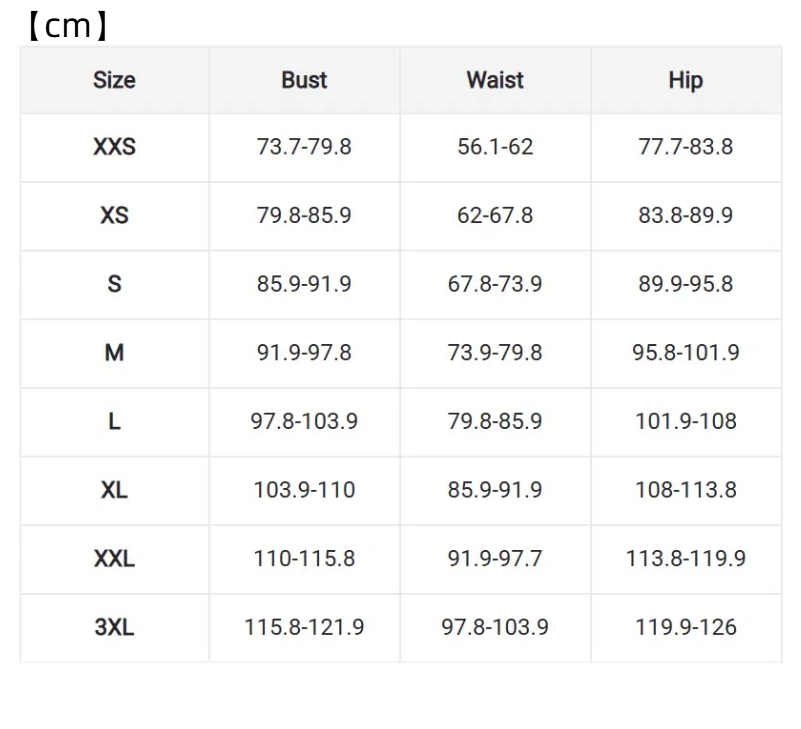Click the Size column header

[x=114, y=80]
